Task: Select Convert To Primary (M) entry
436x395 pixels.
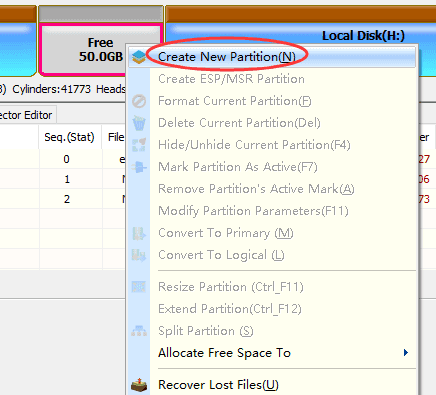Action: [273, 233]
